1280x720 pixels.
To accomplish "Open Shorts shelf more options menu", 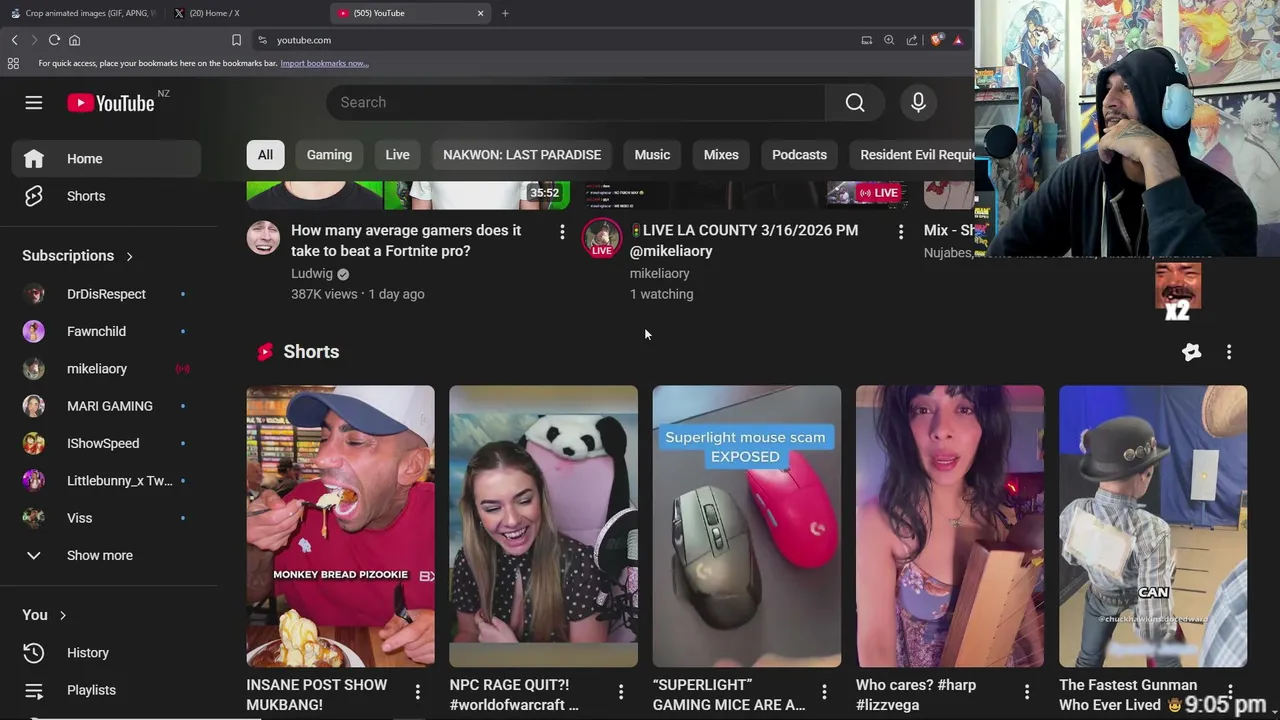I will click(1229, 352).
